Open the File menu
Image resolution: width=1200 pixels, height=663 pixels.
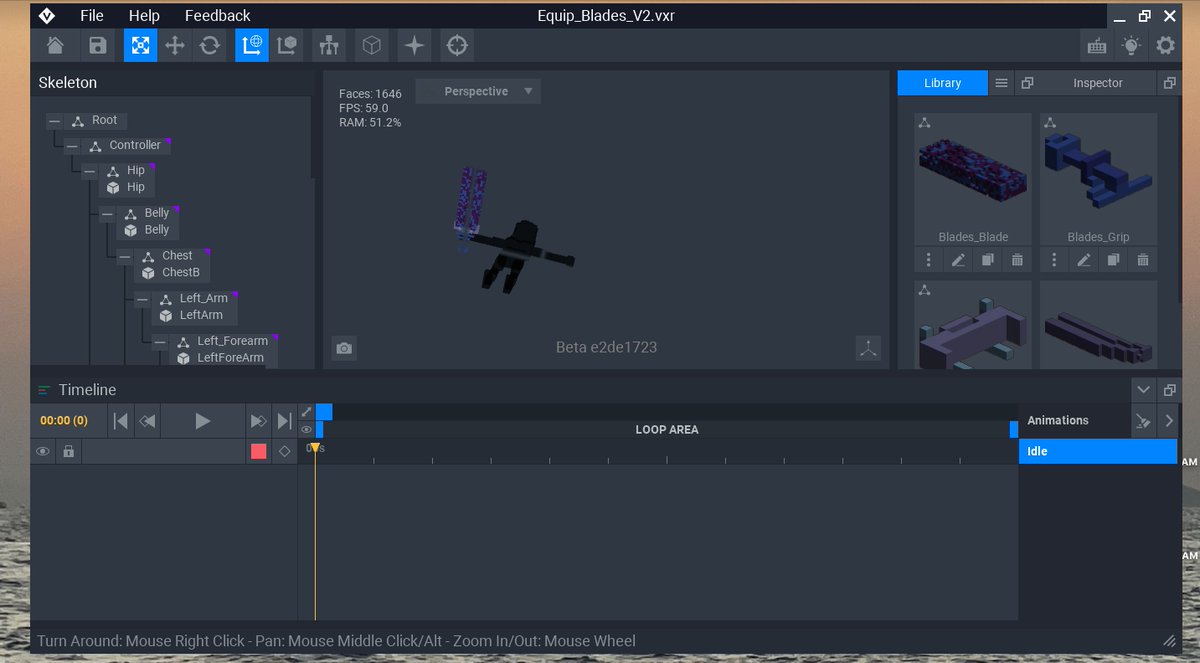(x=92, y=15)
